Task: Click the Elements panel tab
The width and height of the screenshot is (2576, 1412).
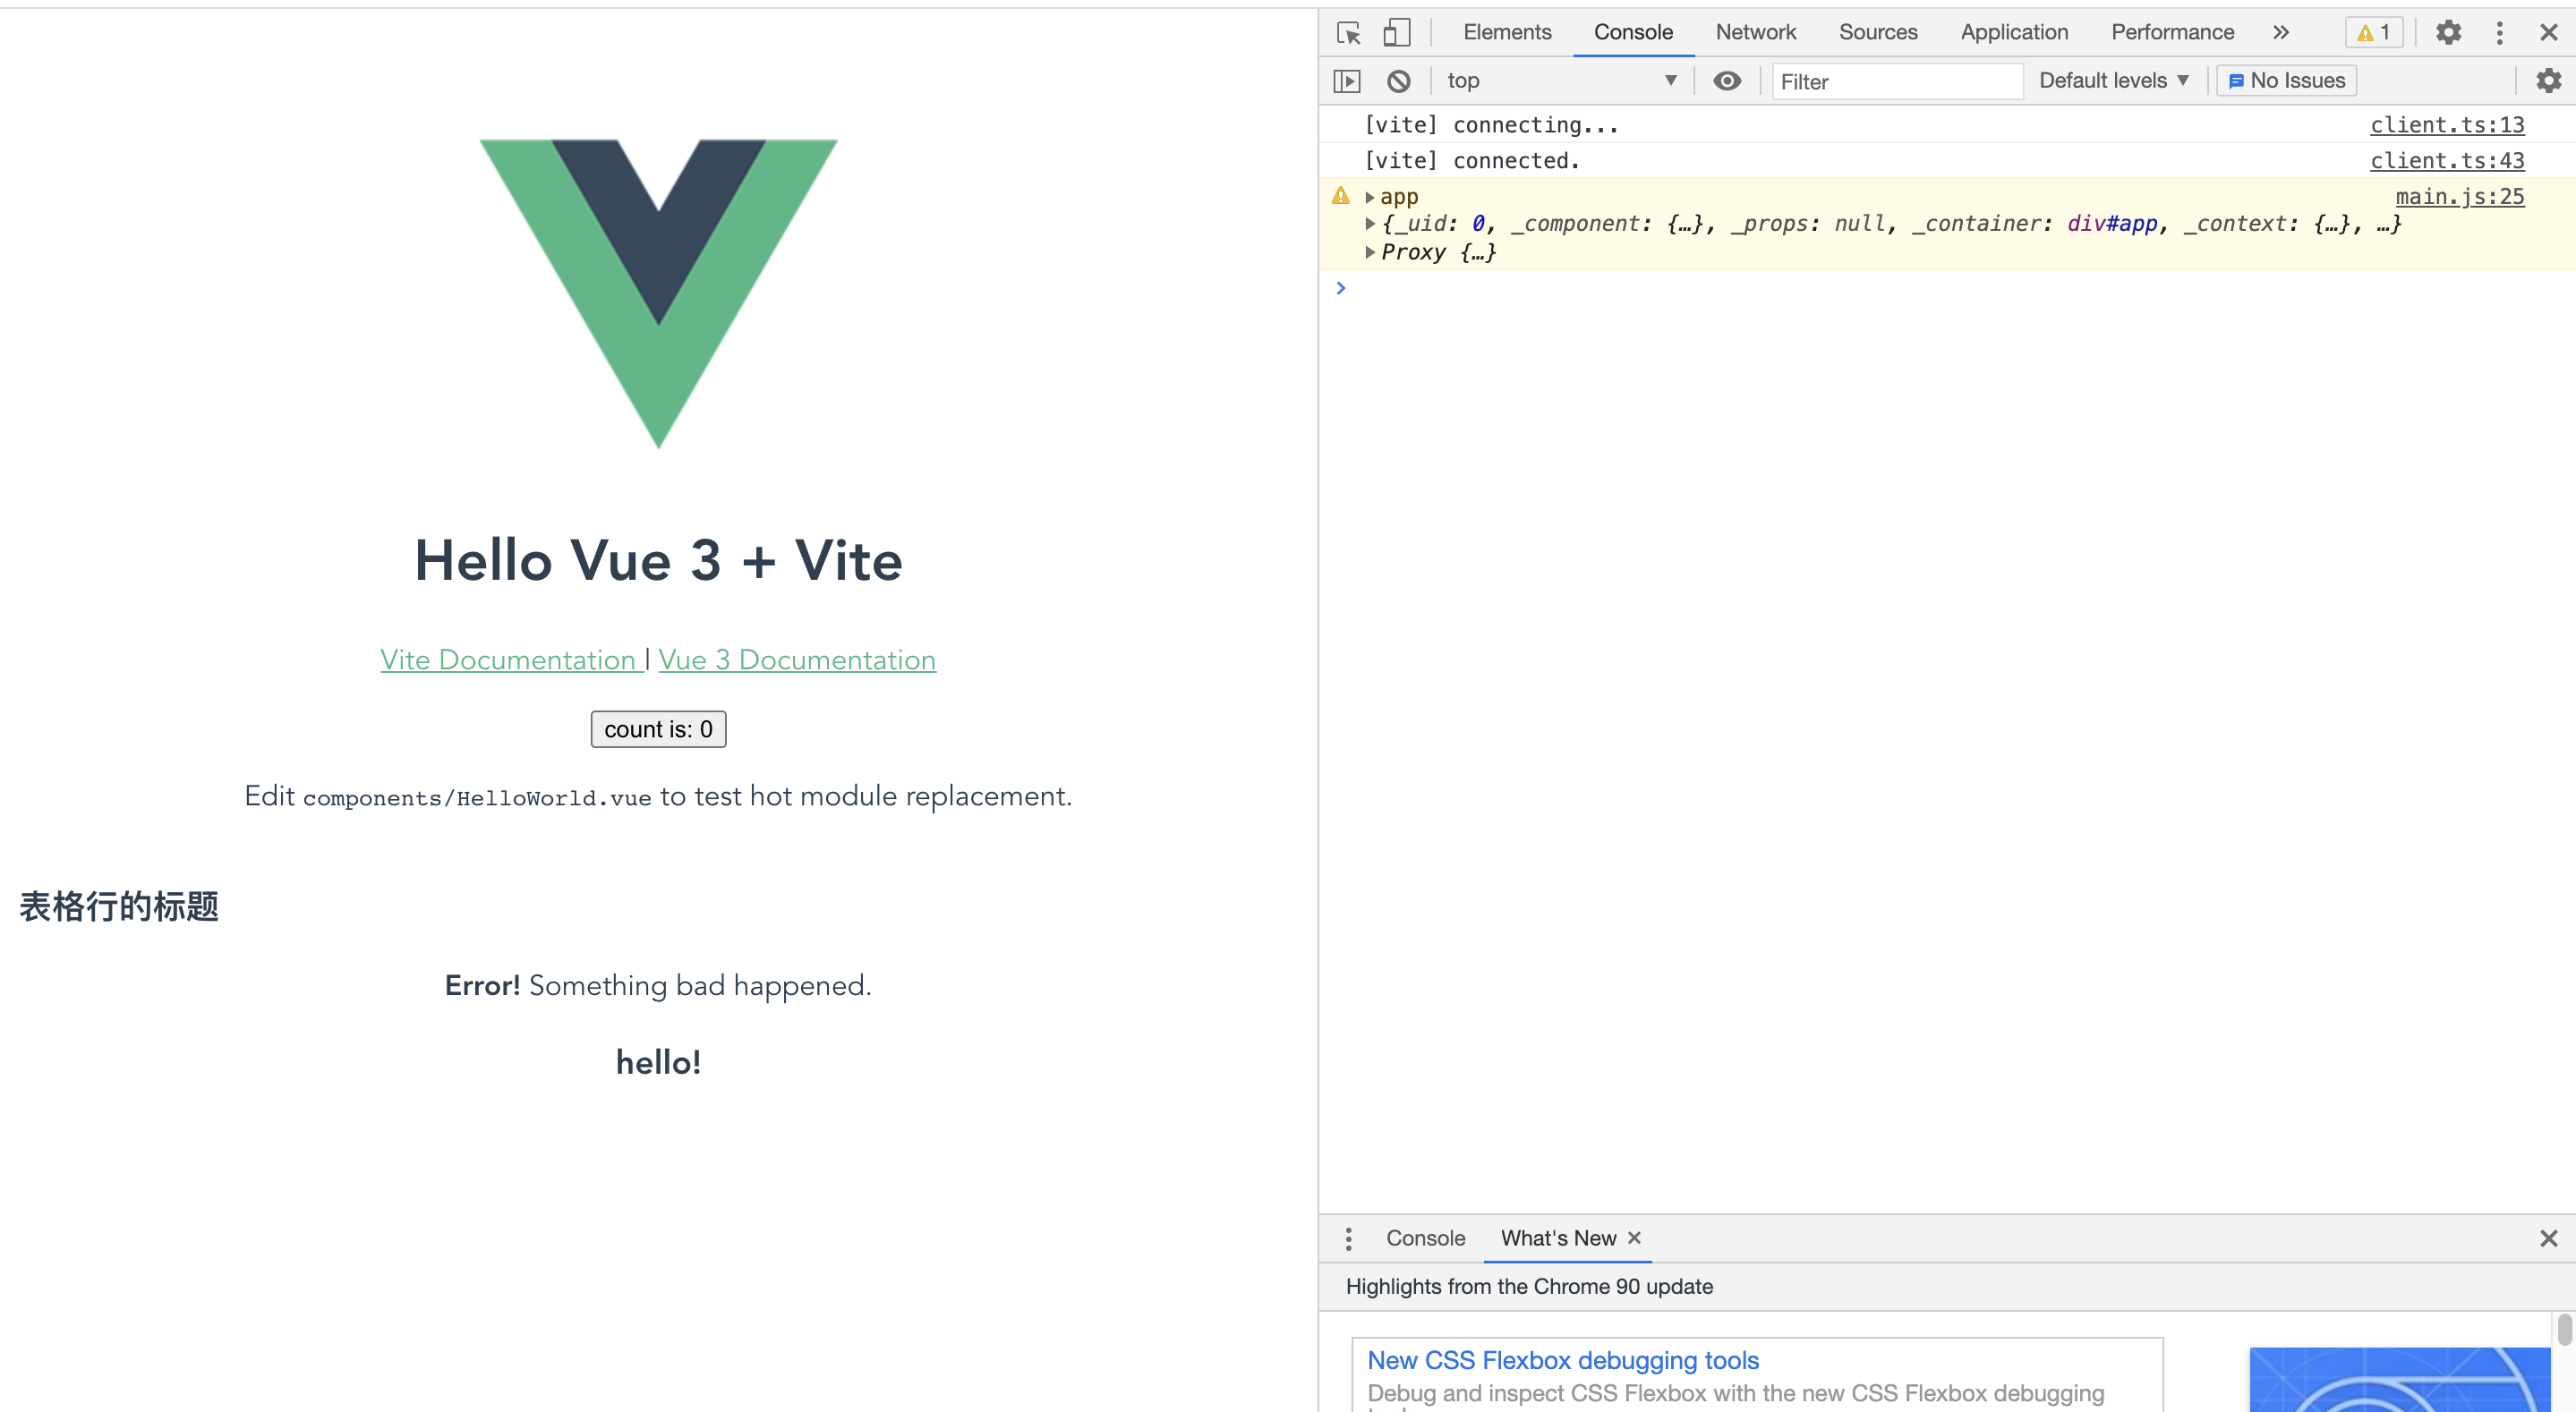Action: pos(1506,31)
